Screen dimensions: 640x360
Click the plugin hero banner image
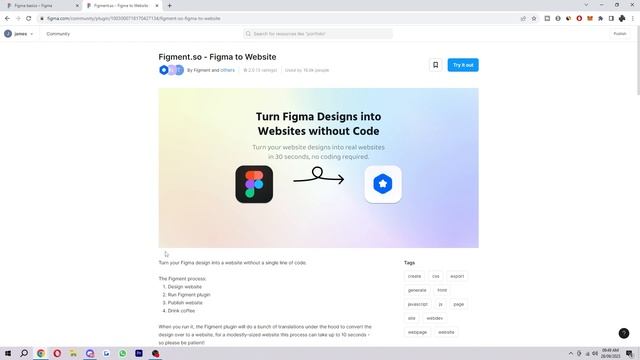click(318, 168)
